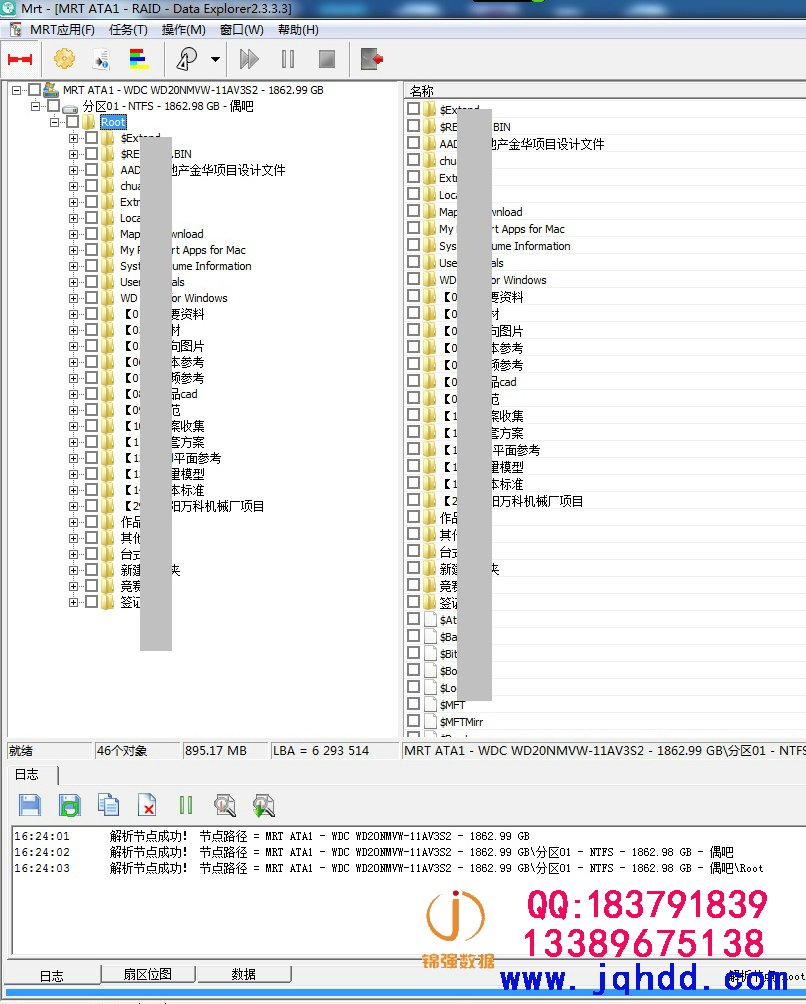The image size is (806, 1004).
Task: Expand tree folder ending 'ume Information'
Action: [74, 266]
